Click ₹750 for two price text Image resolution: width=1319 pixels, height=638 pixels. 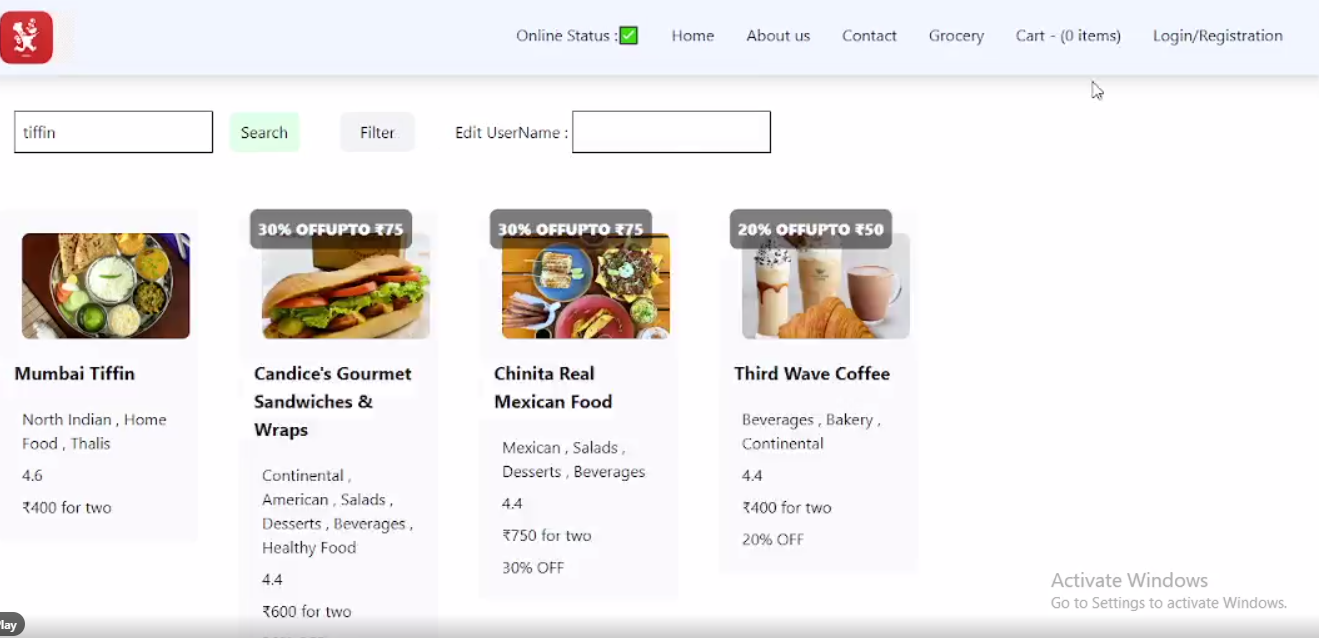pyautogui.click(x=547, y=536)
